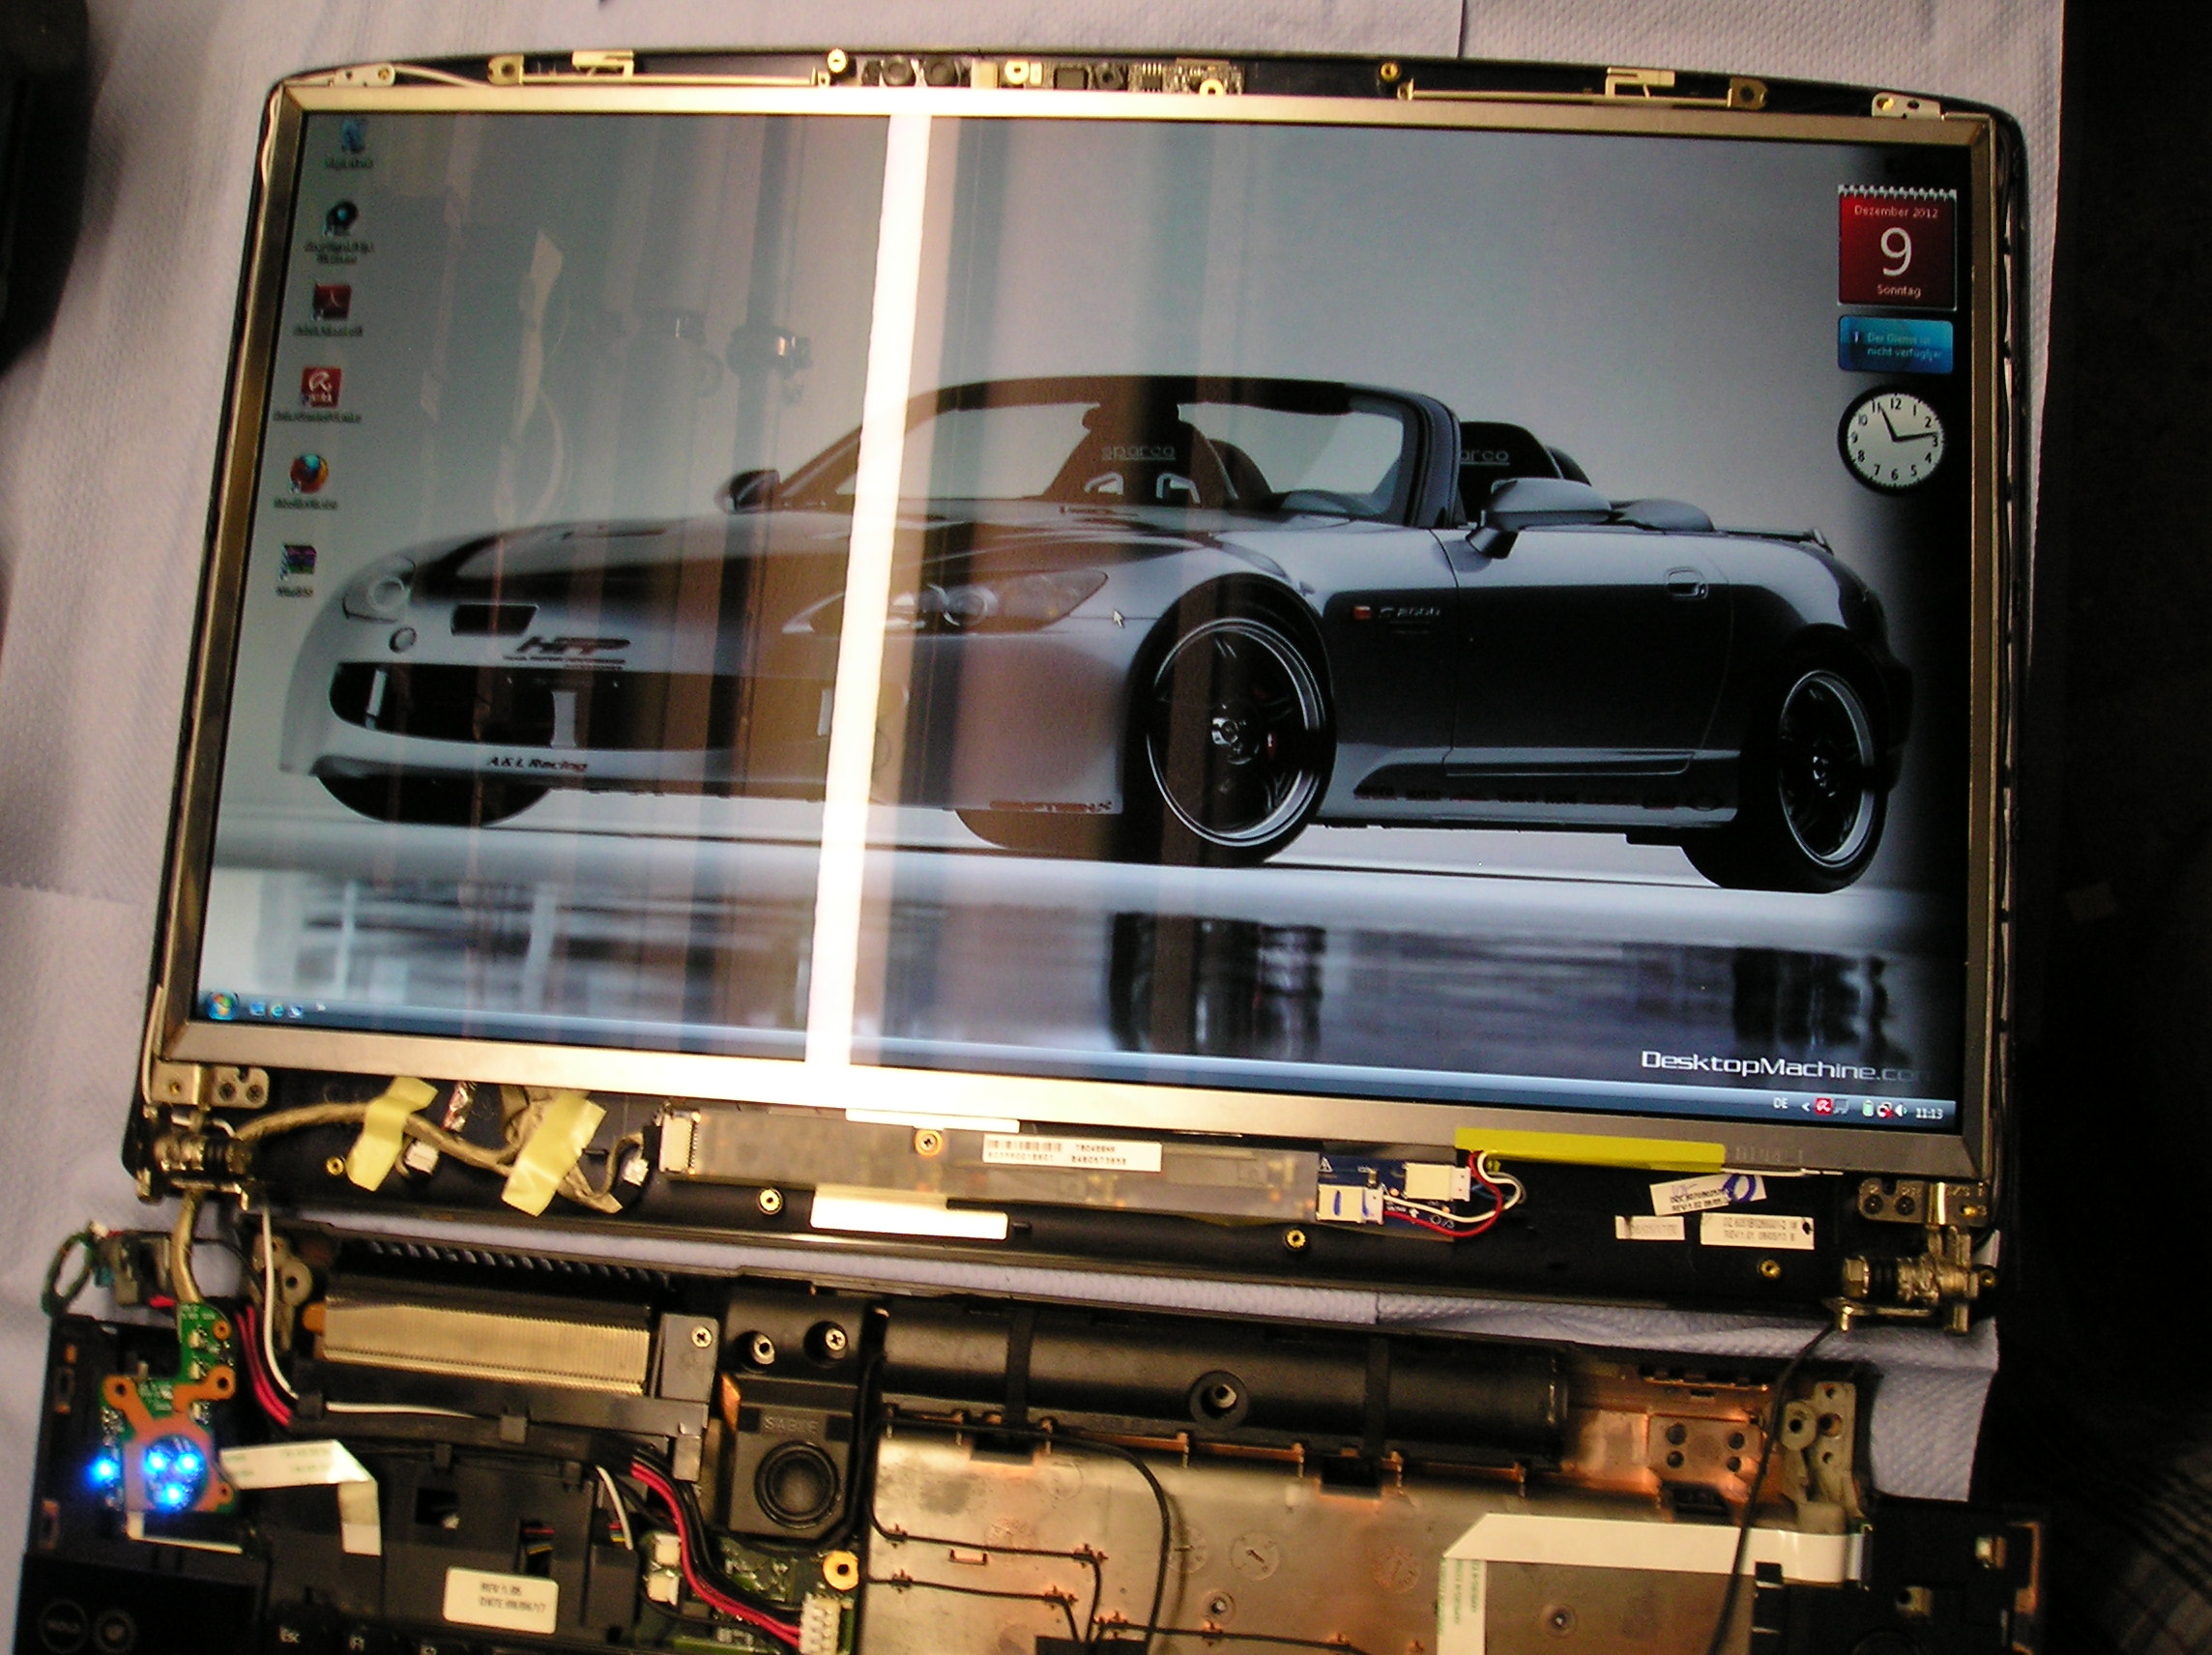Expand the Quick Launch overflow chevron
Viewport: 2212px width, 1655px height.
(321, 1007)
